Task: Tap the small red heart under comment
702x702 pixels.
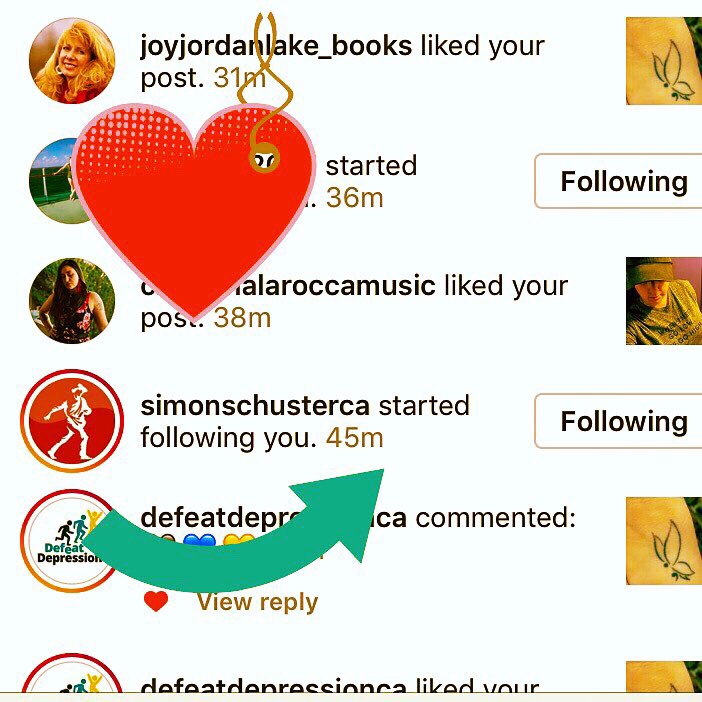Action: tap(156, 601)
